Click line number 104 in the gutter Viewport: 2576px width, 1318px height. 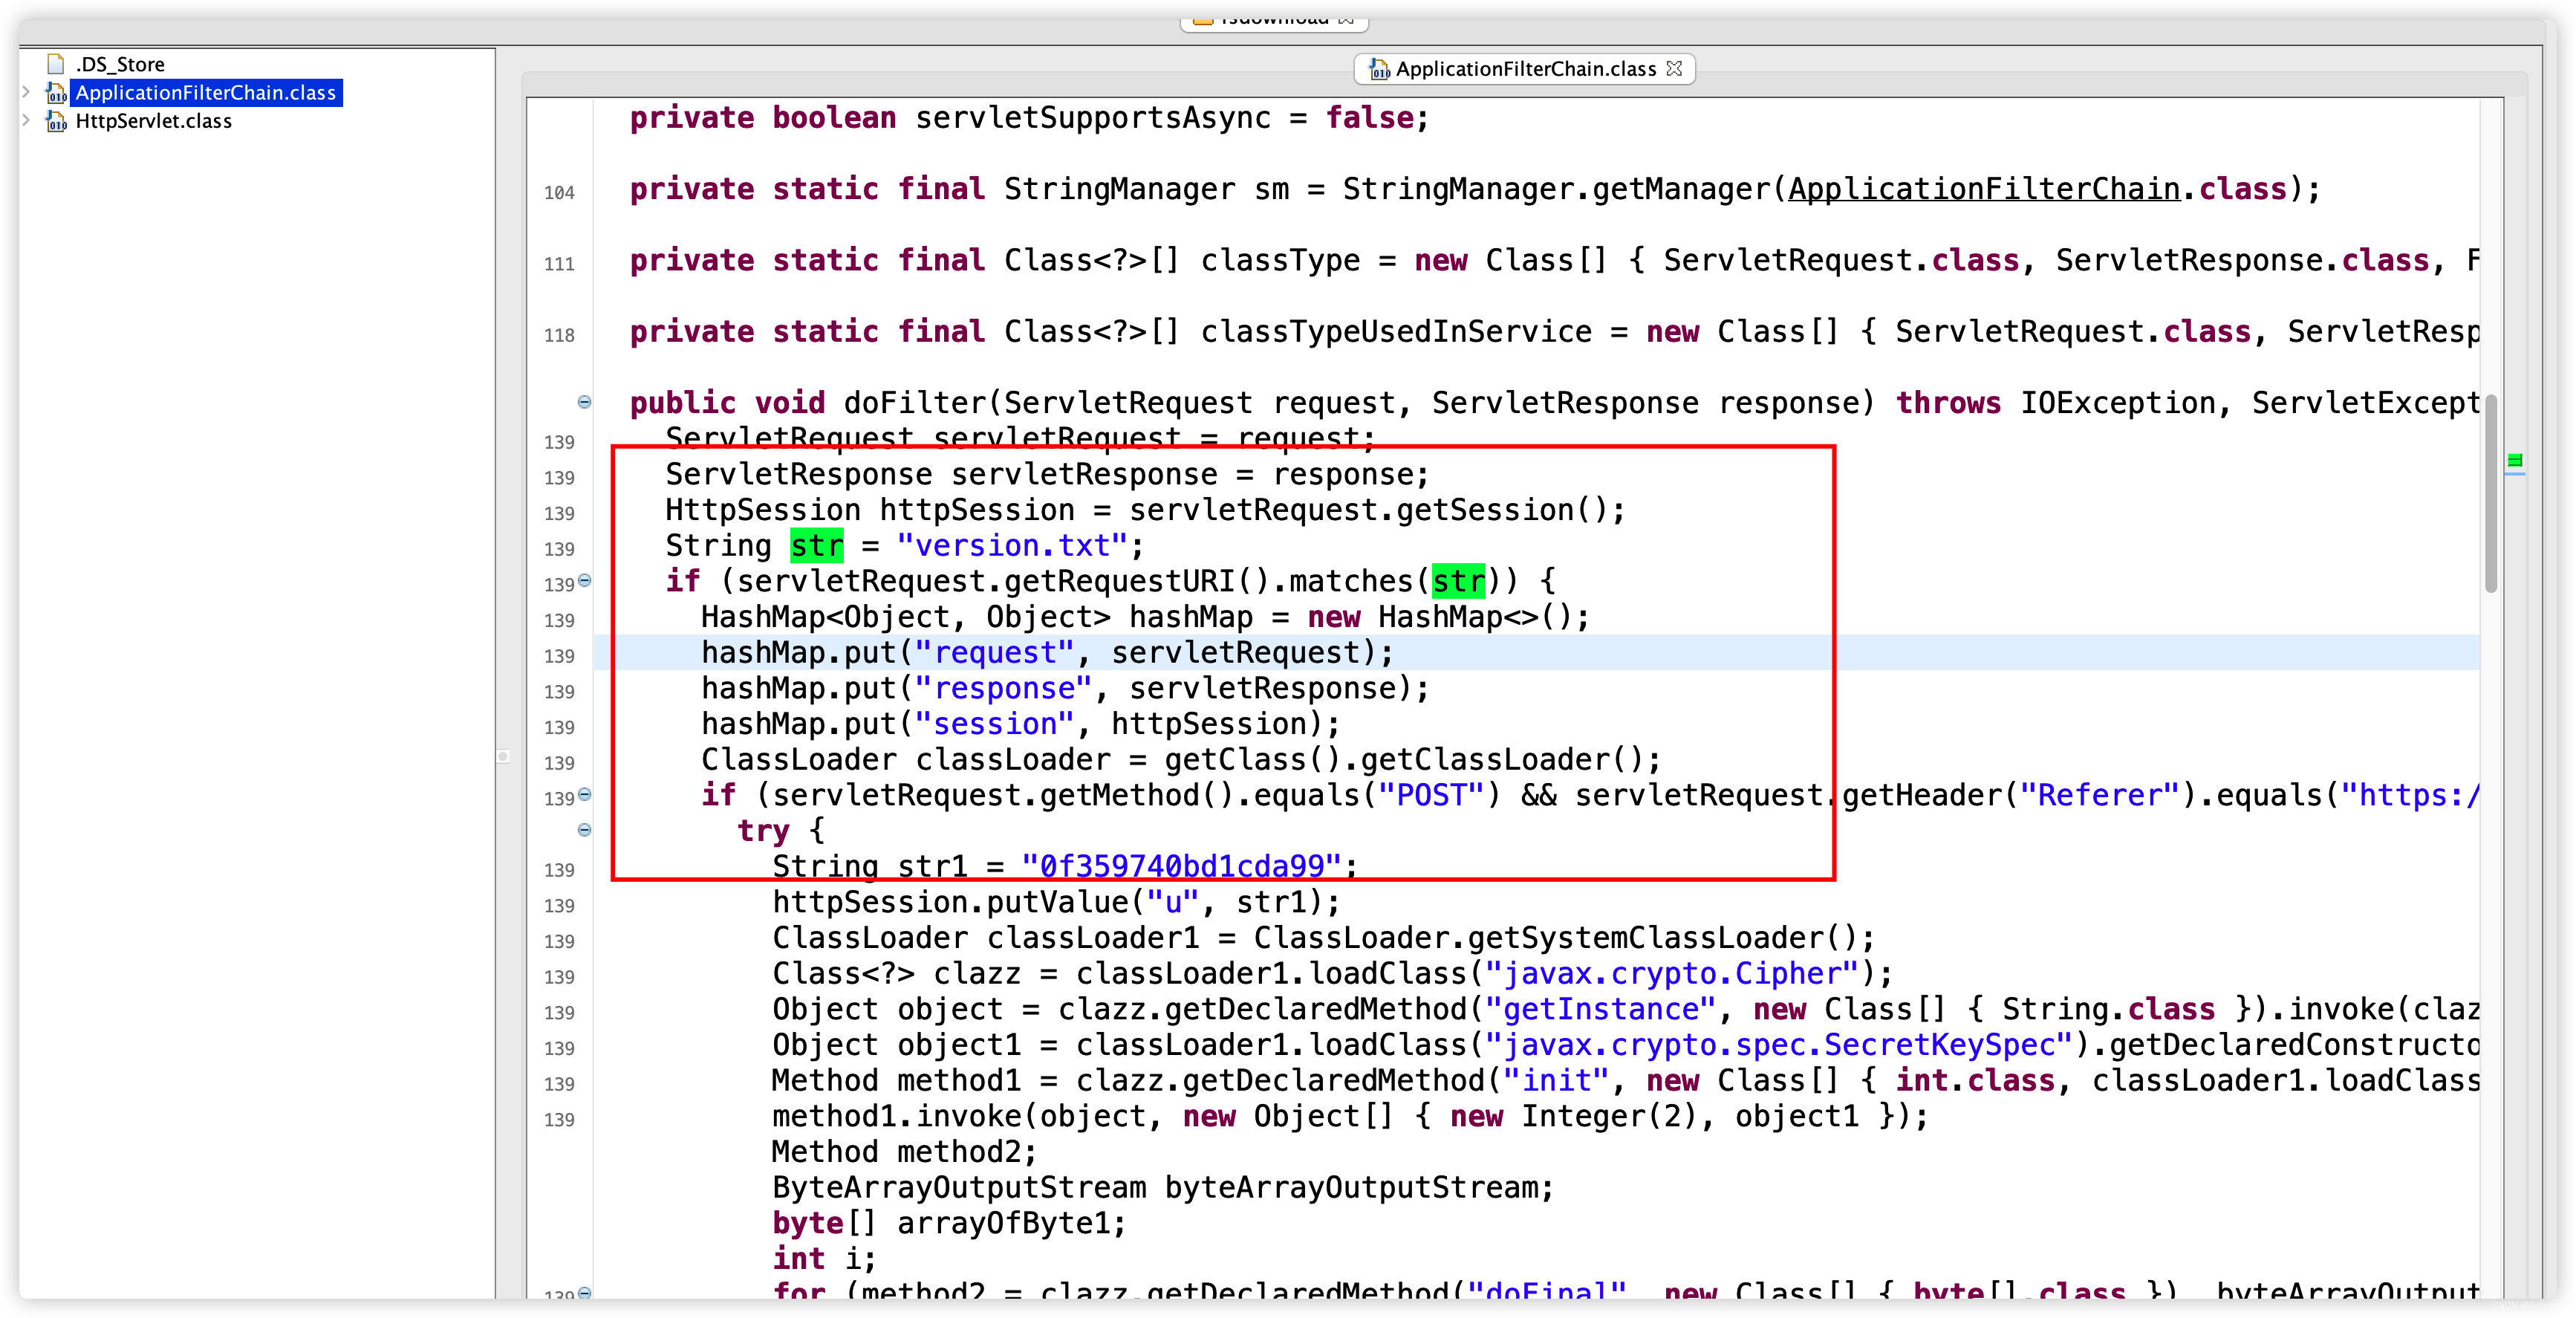(x=559, y=192)
